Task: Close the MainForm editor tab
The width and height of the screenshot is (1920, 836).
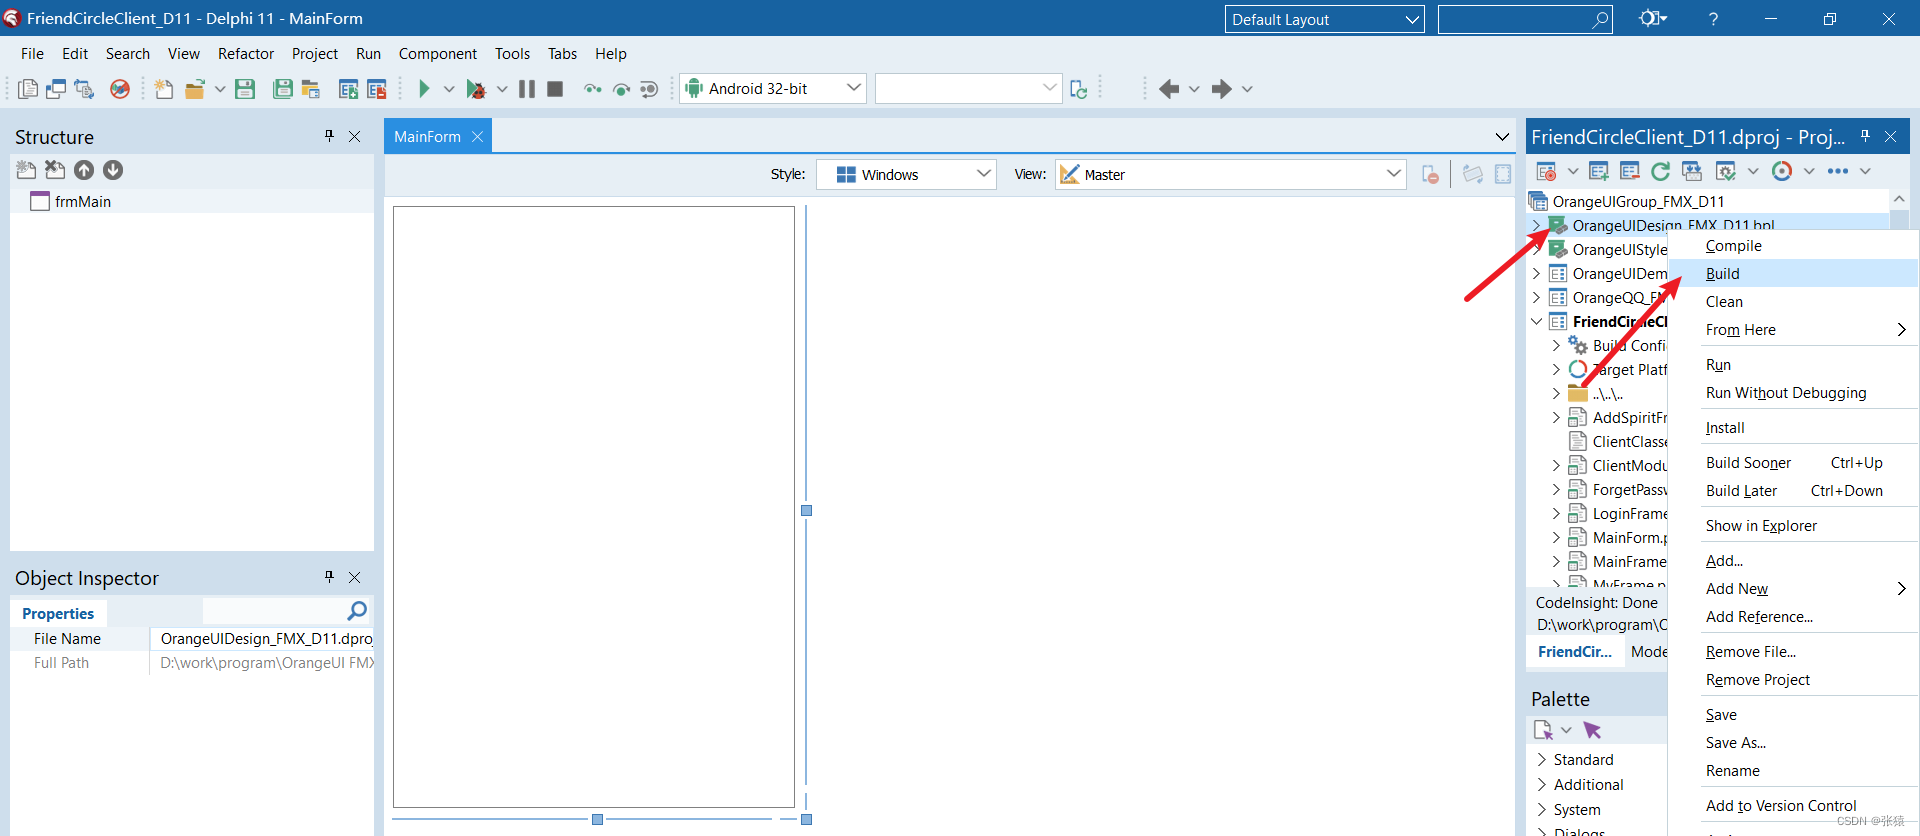Action: coord(477,137)
